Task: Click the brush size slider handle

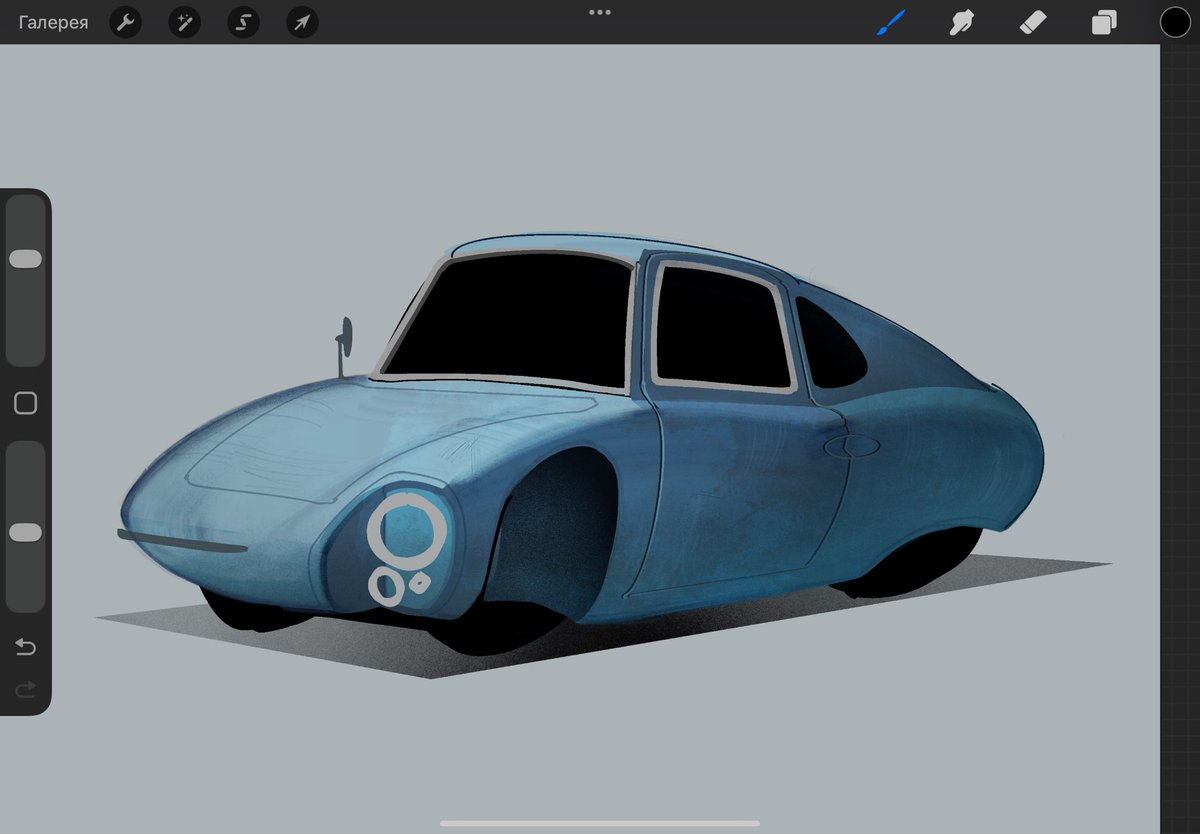Action: (x=25, y=259)
